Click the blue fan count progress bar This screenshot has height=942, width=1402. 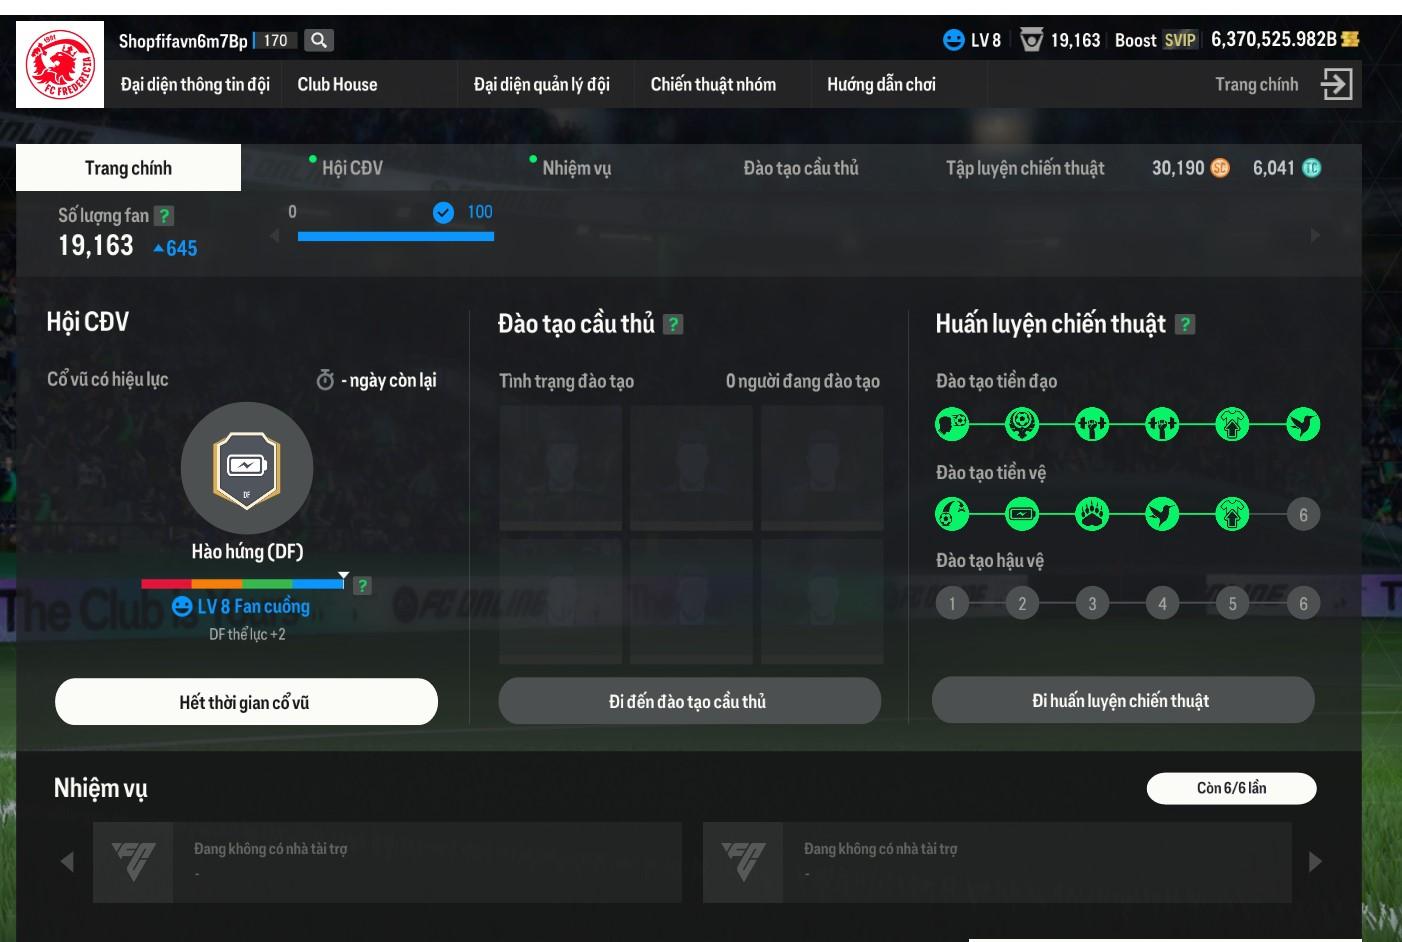tap(396, 236)
